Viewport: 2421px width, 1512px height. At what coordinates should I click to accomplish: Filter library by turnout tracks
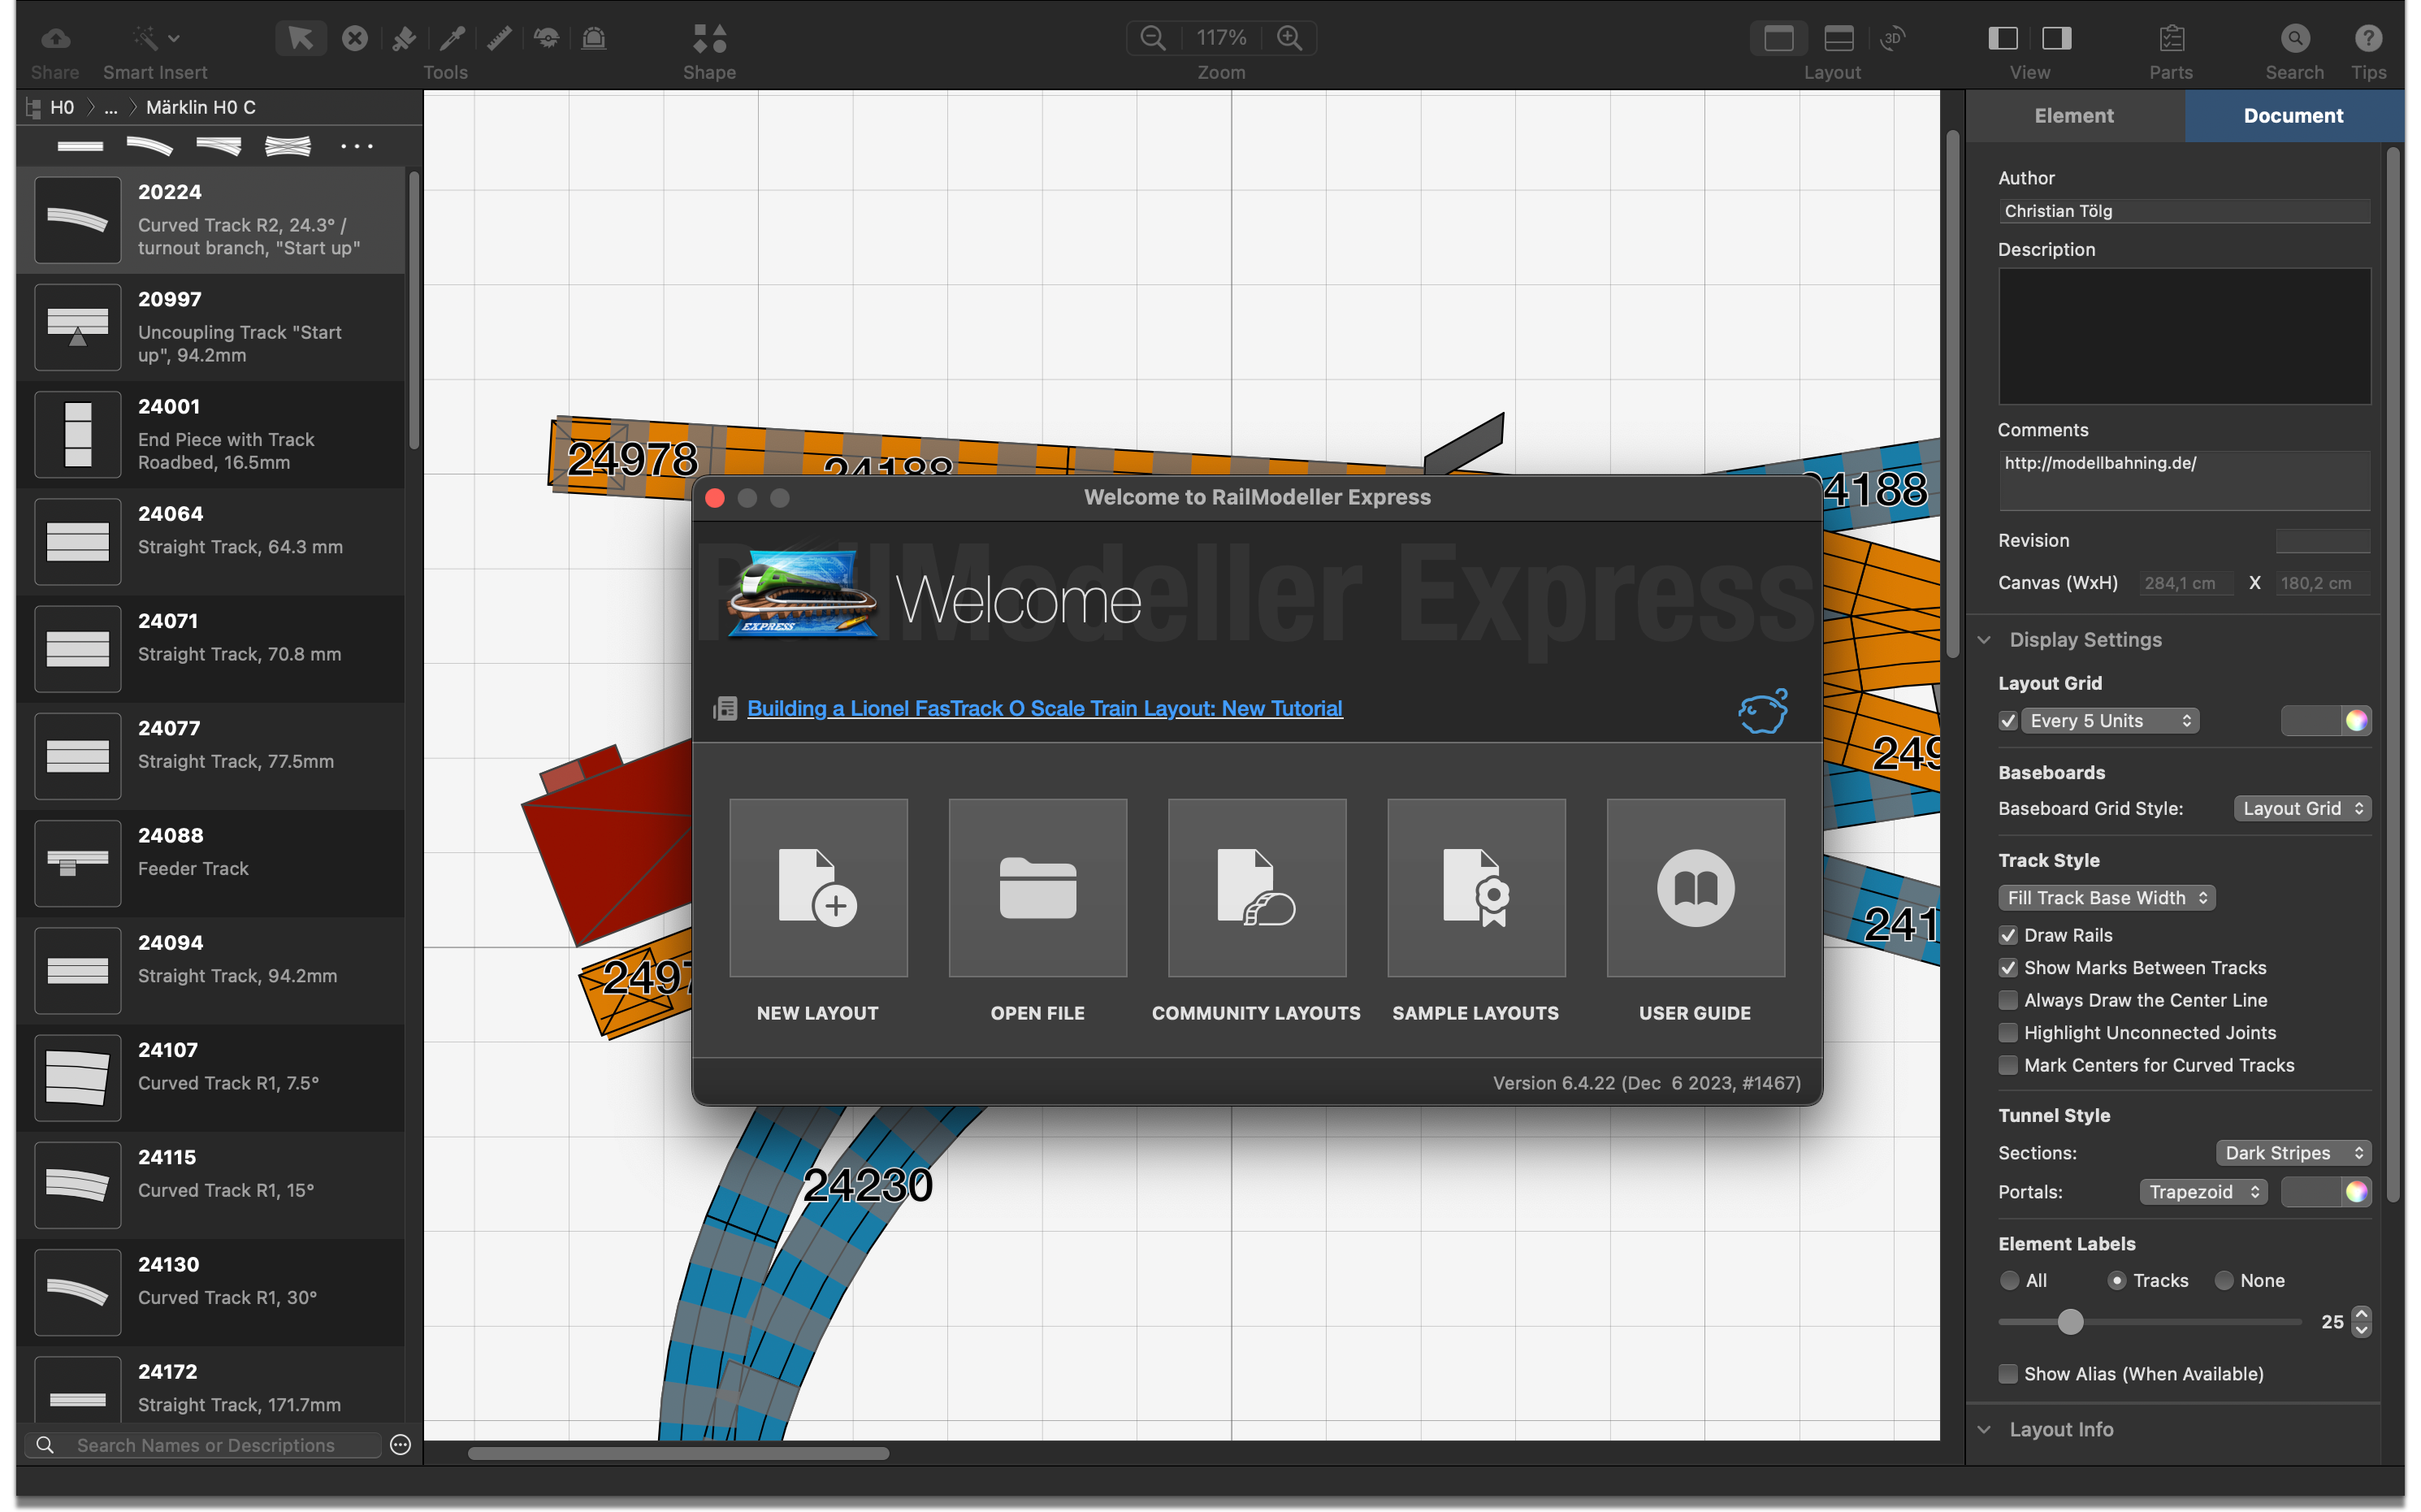(218, 146)
